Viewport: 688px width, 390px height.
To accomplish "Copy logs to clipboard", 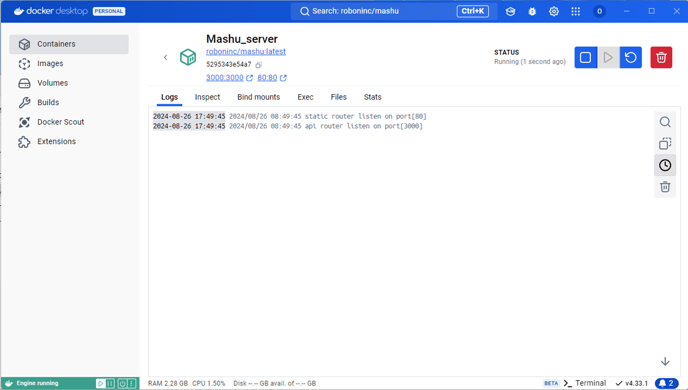I will coord(665,143).
